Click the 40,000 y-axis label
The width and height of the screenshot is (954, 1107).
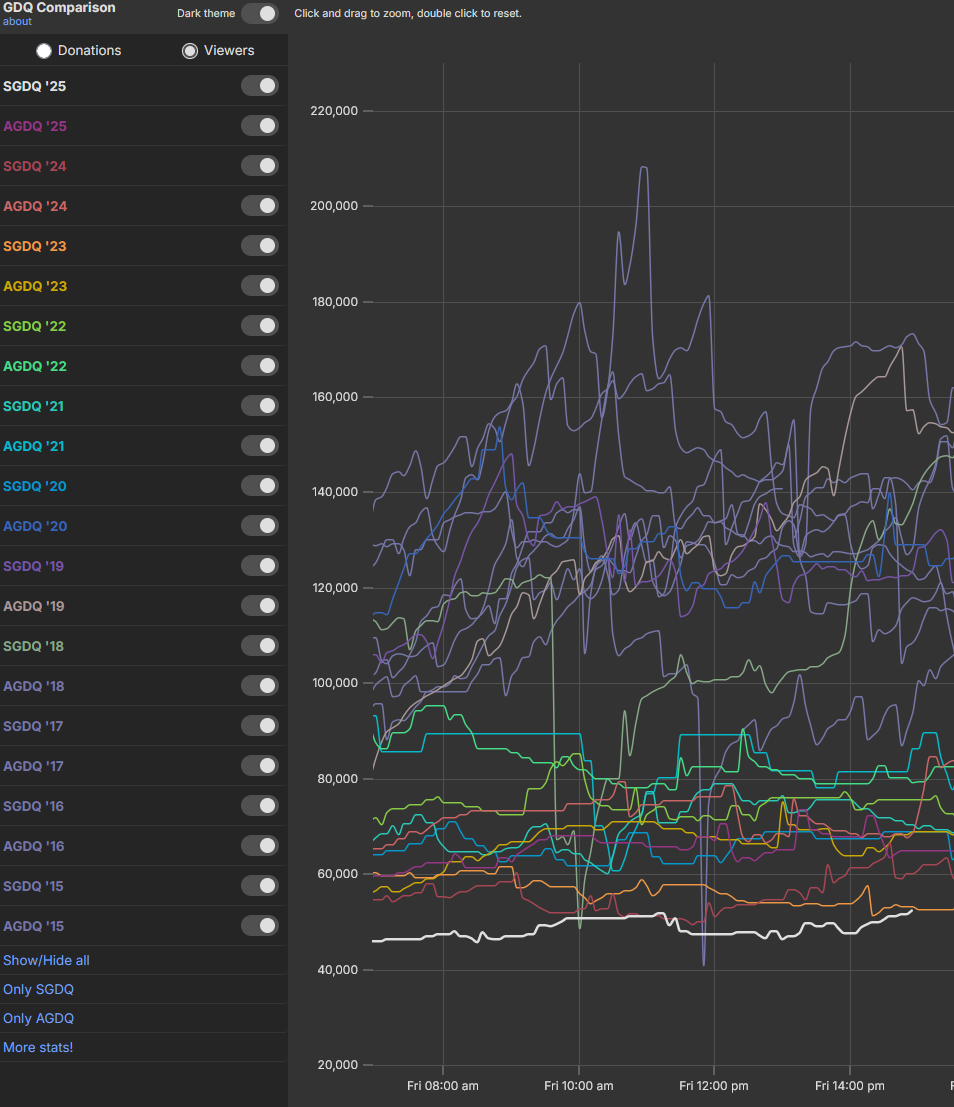[338, 969]
